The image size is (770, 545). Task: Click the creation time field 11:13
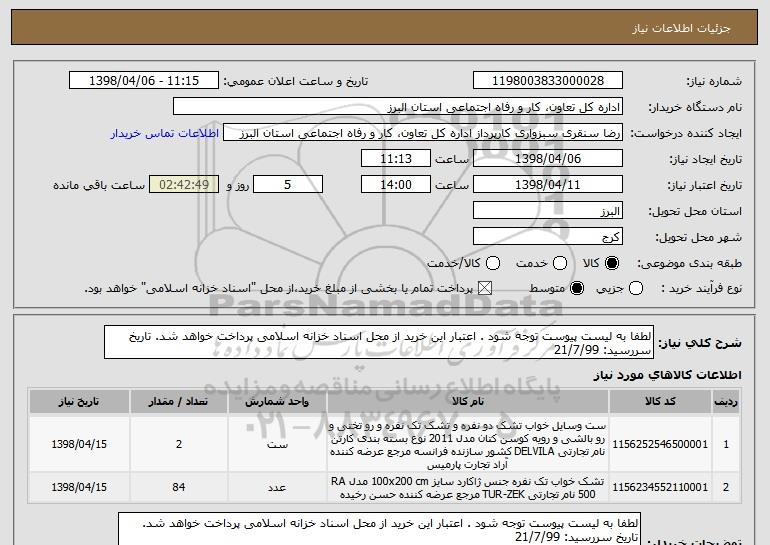click(x=396, y=159)
